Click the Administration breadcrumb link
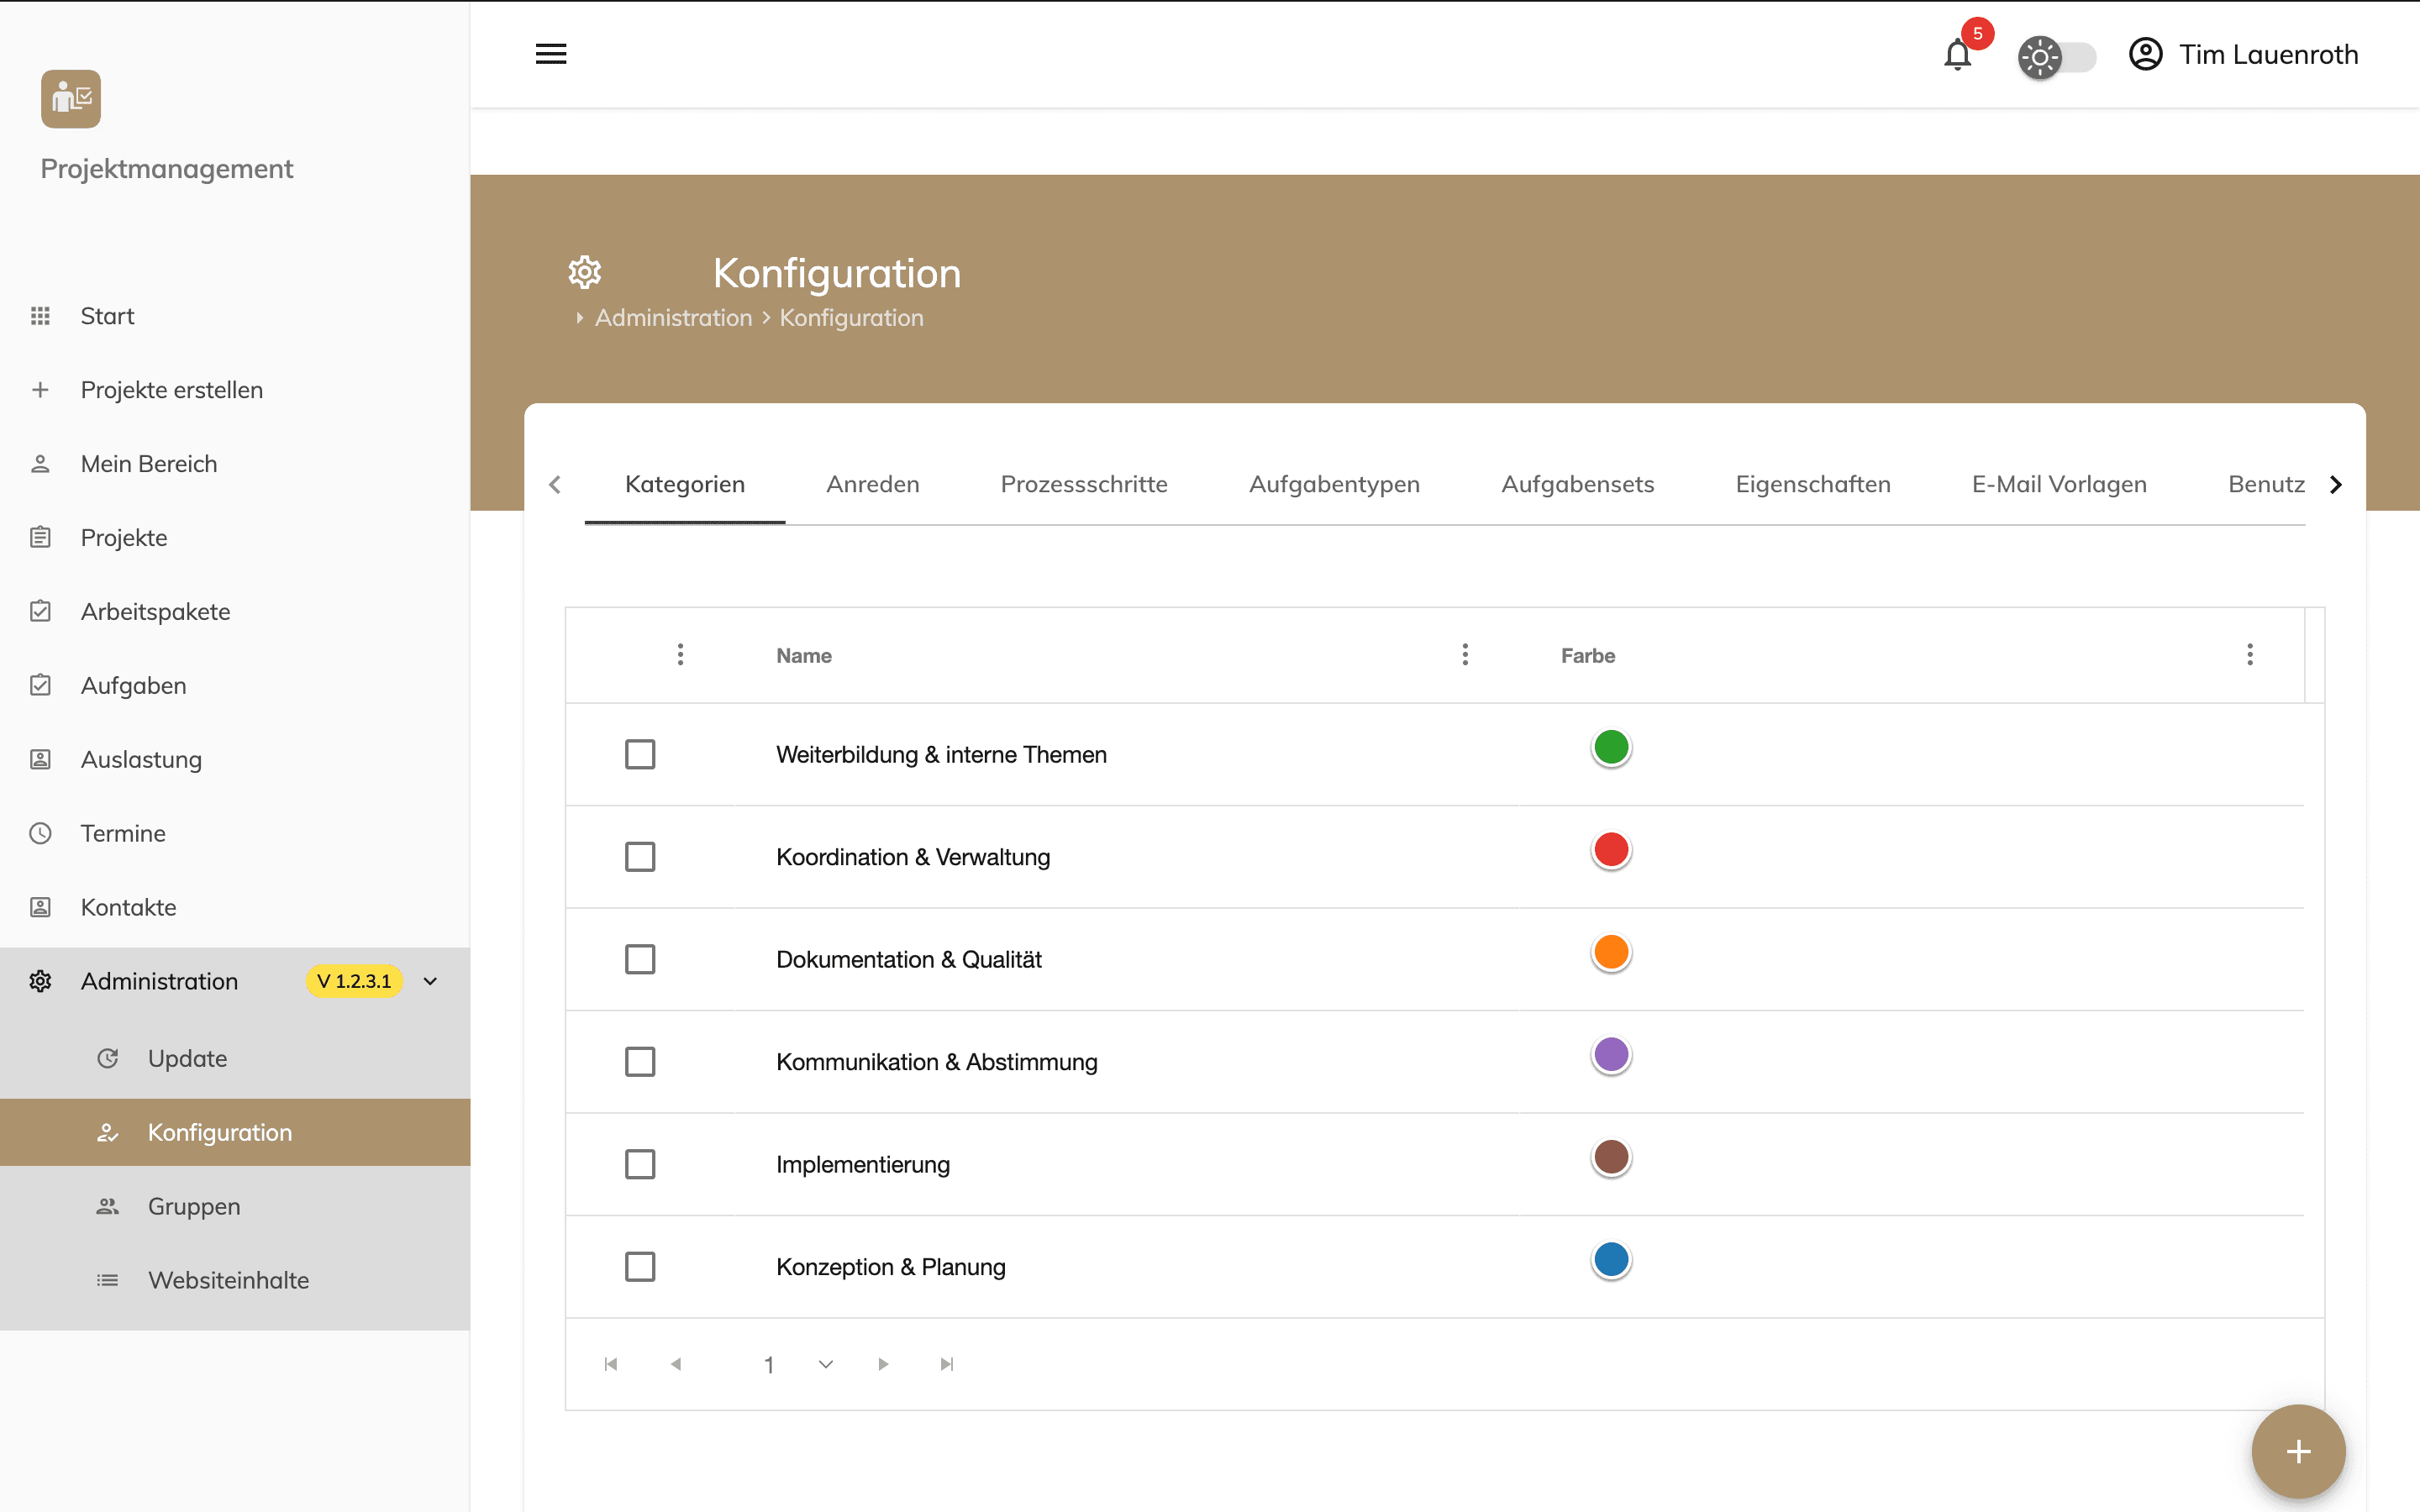This screenshot has width=2420, height=1512. [x=673, y=318]
